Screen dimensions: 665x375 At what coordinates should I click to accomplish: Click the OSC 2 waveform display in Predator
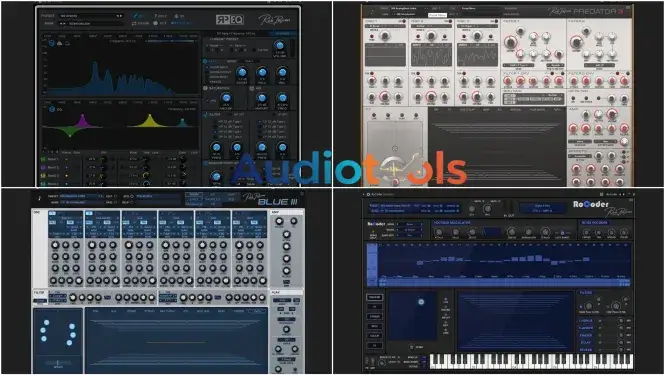[431, 55]
